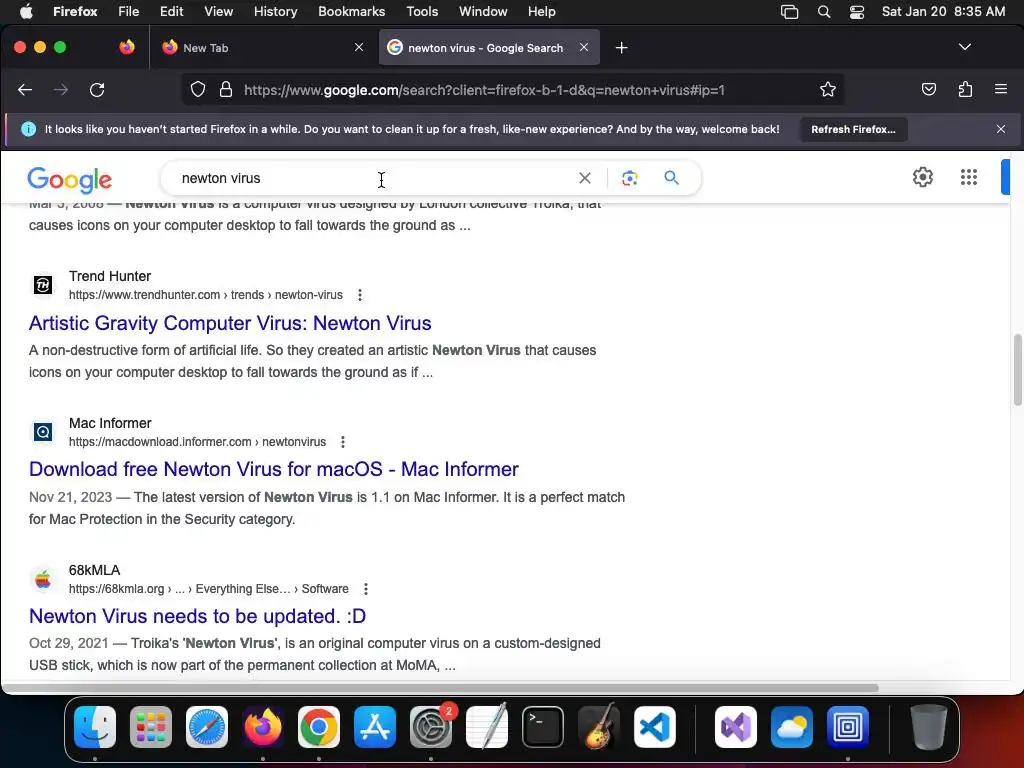The image size is (1024, 768).
Task: Open Firefox View pinned icon
Action: click(x=127, y=47)
